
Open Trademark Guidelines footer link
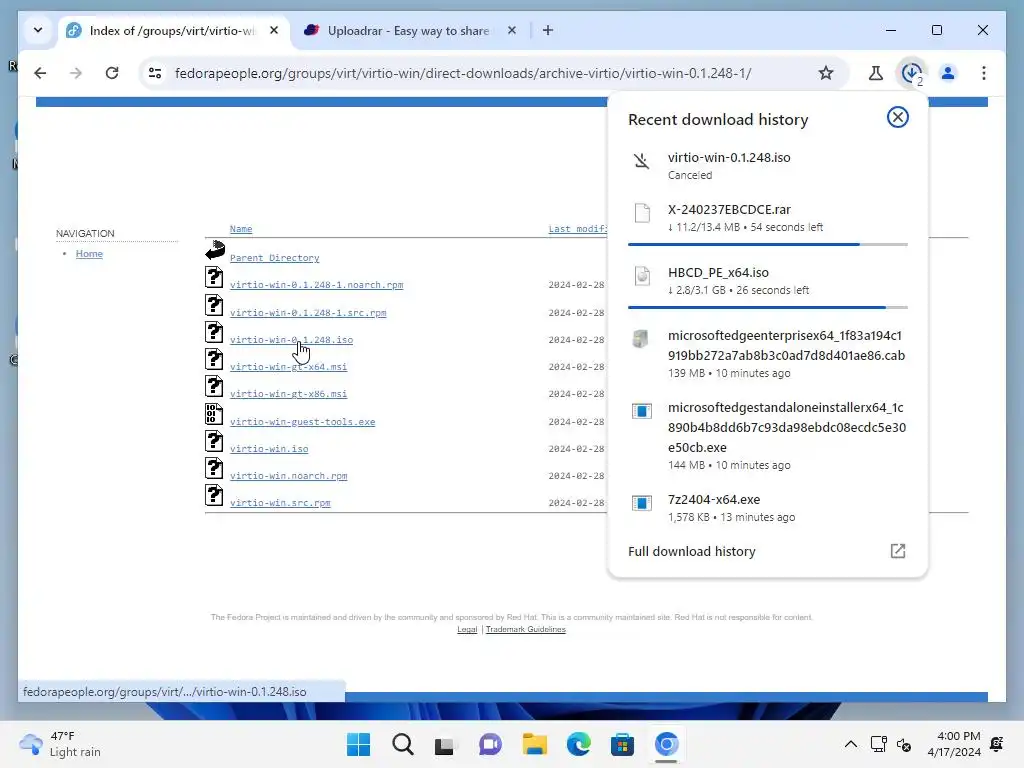coord(526,629)
